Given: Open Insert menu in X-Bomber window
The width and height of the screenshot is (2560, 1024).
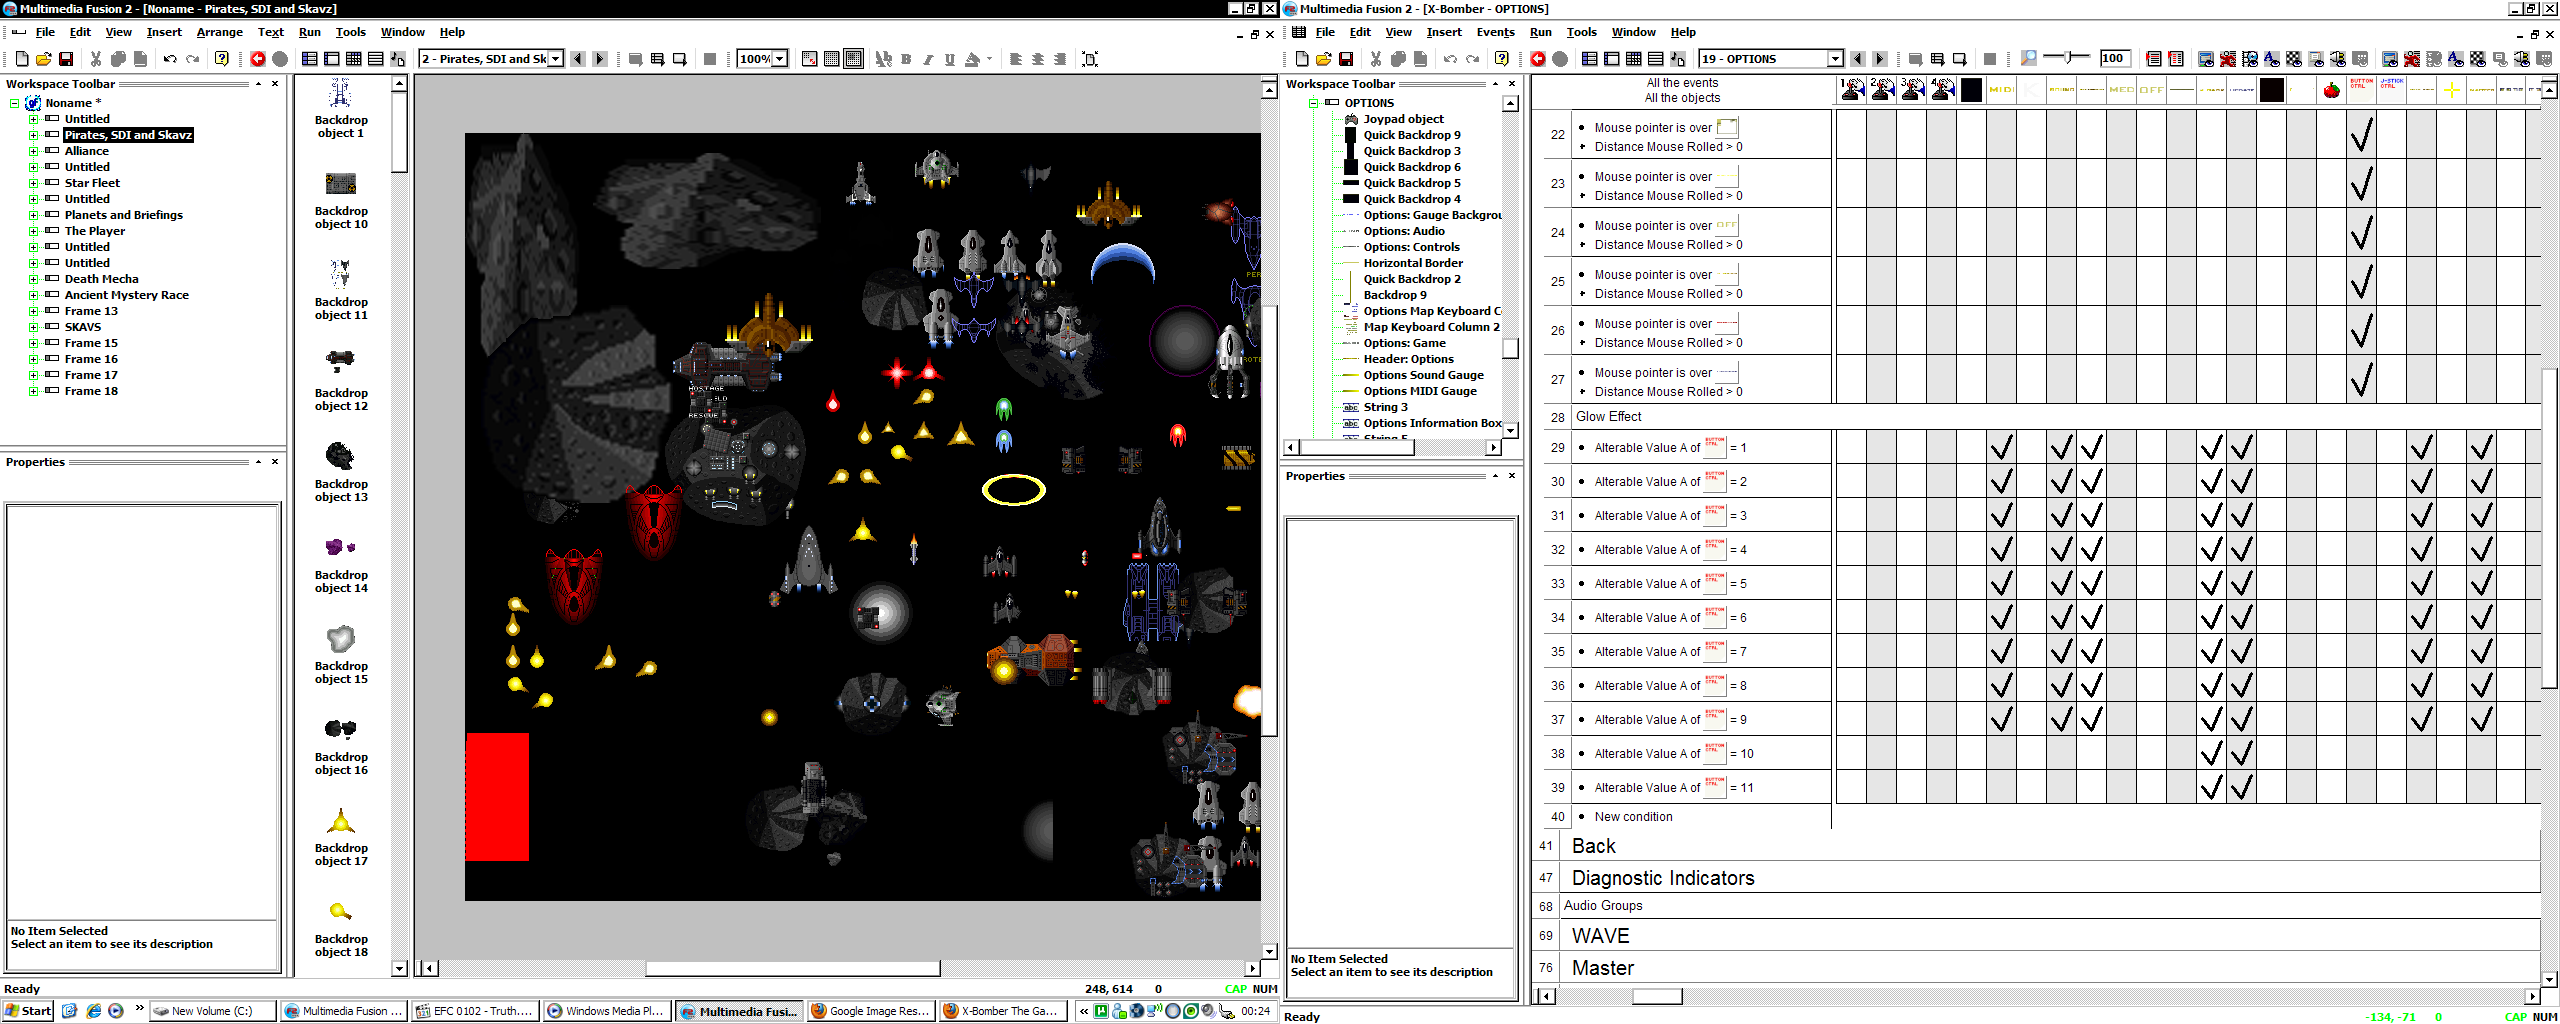Looking at the screenshot, I should (x=1444, y=32).
